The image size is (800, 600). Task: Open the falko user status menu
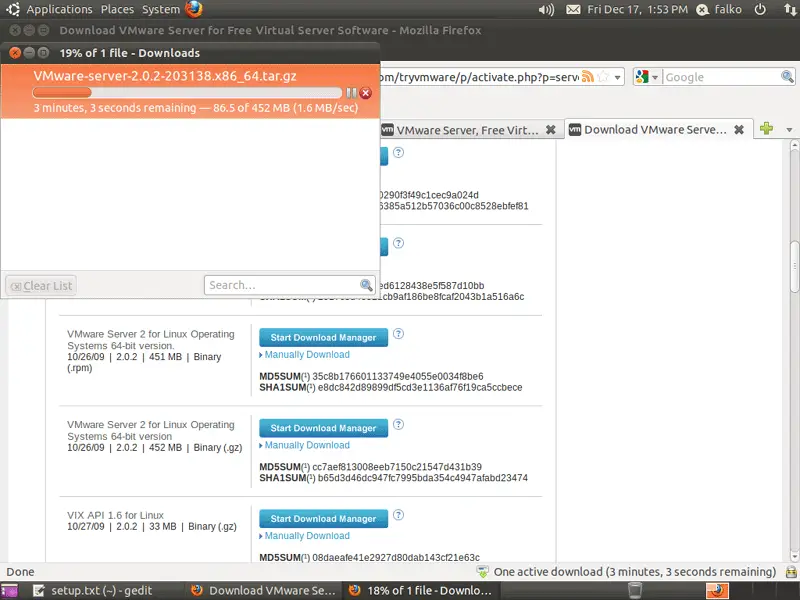tap(719, 10)
